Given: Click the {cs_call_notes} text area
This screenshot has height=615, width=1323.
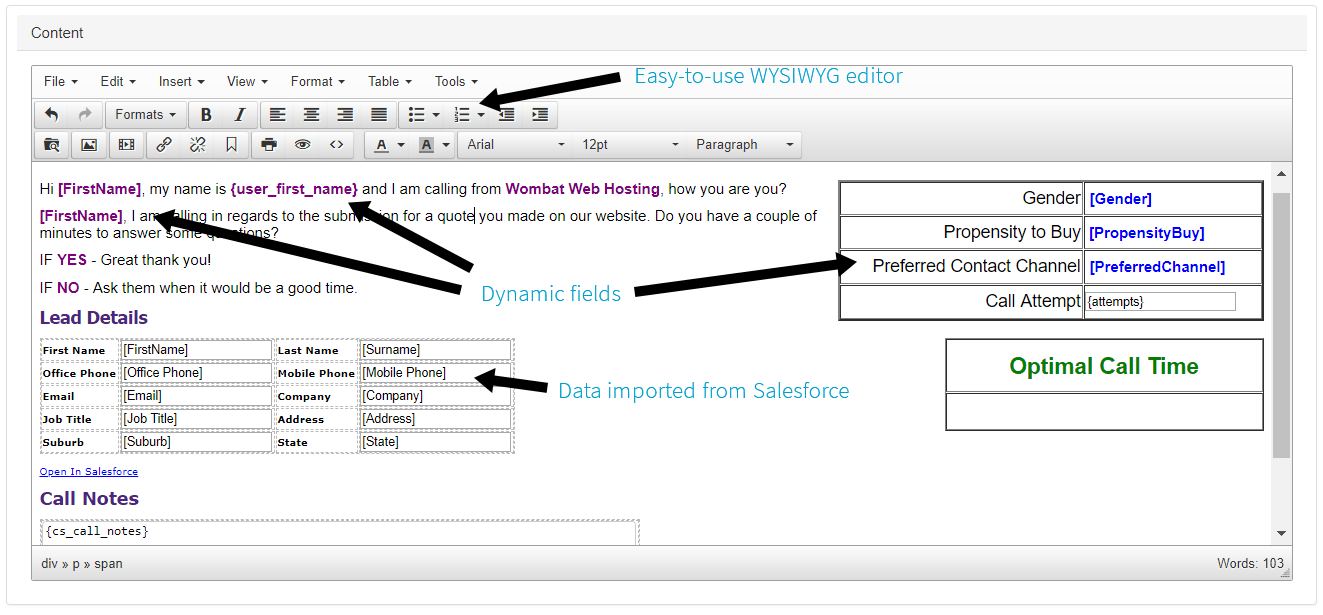Looking at the screenshot, I should 340,533.
